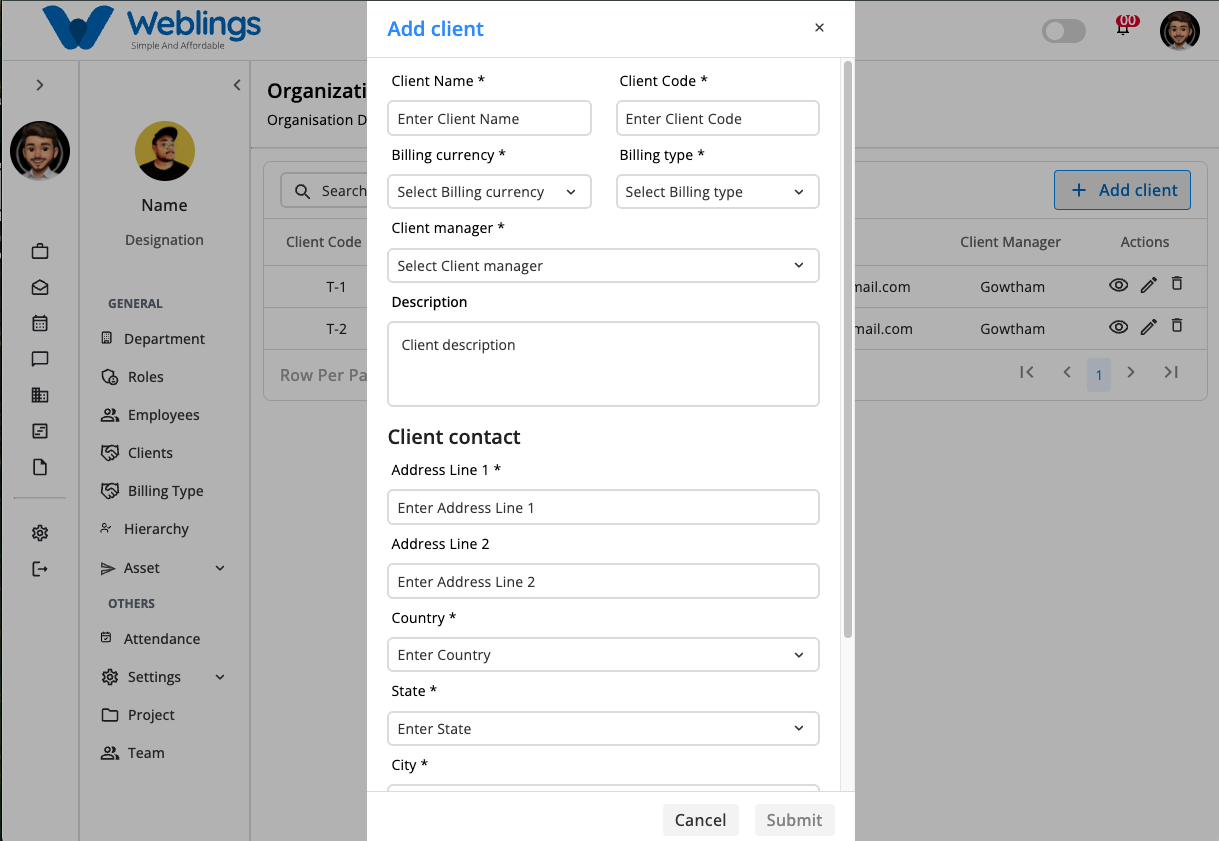This screenshot has height=841, width=1219.
Task: Delete client T-1 with the trash icon
Action: click(x=1177, y=284)
